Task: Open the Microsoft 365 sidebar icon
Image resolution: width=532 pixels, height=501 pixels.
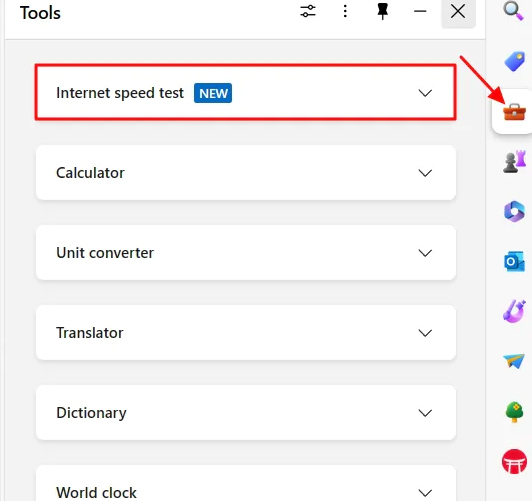Action: pos(514,211)
